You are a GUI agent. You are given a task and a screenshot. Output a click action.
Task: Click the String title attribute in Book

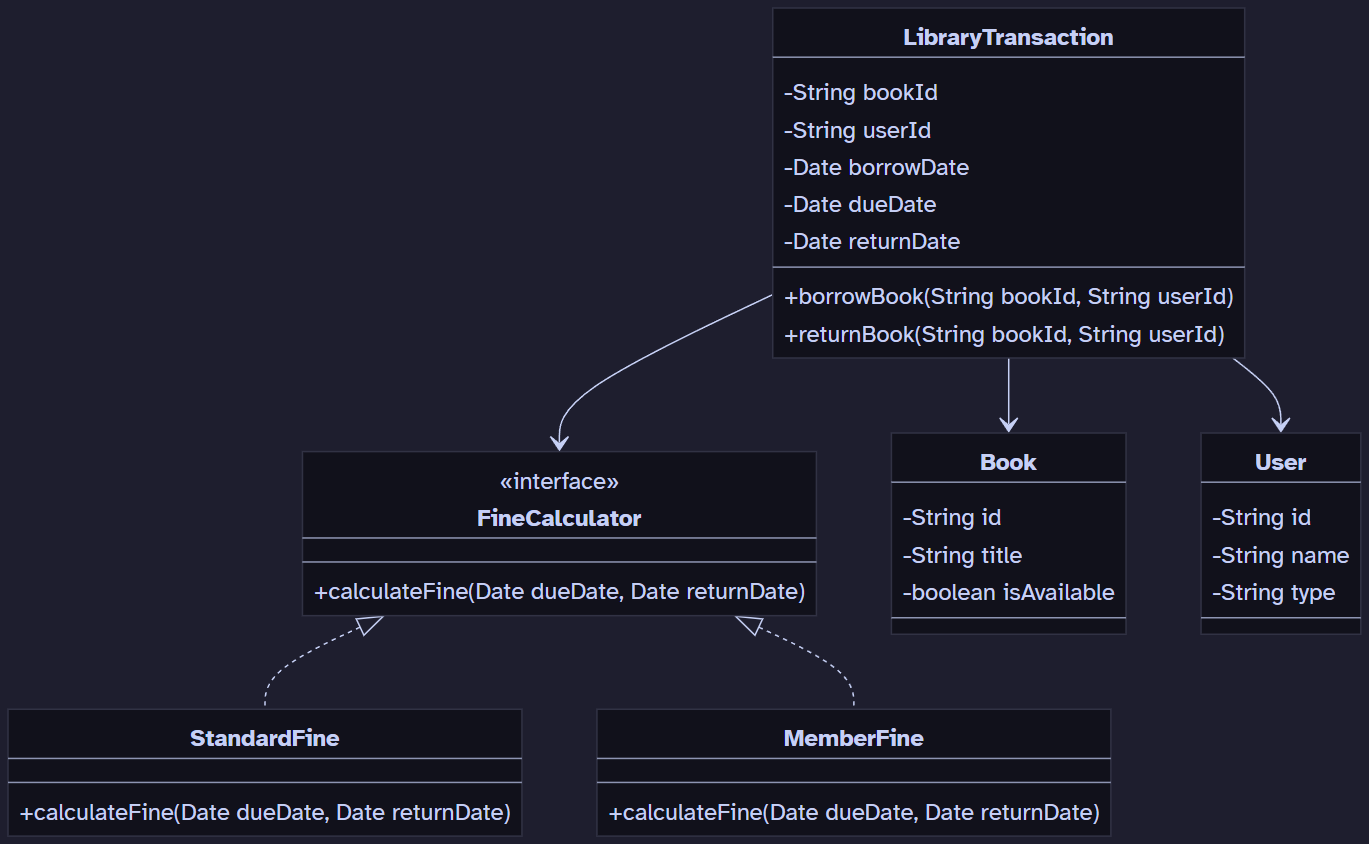962,555
